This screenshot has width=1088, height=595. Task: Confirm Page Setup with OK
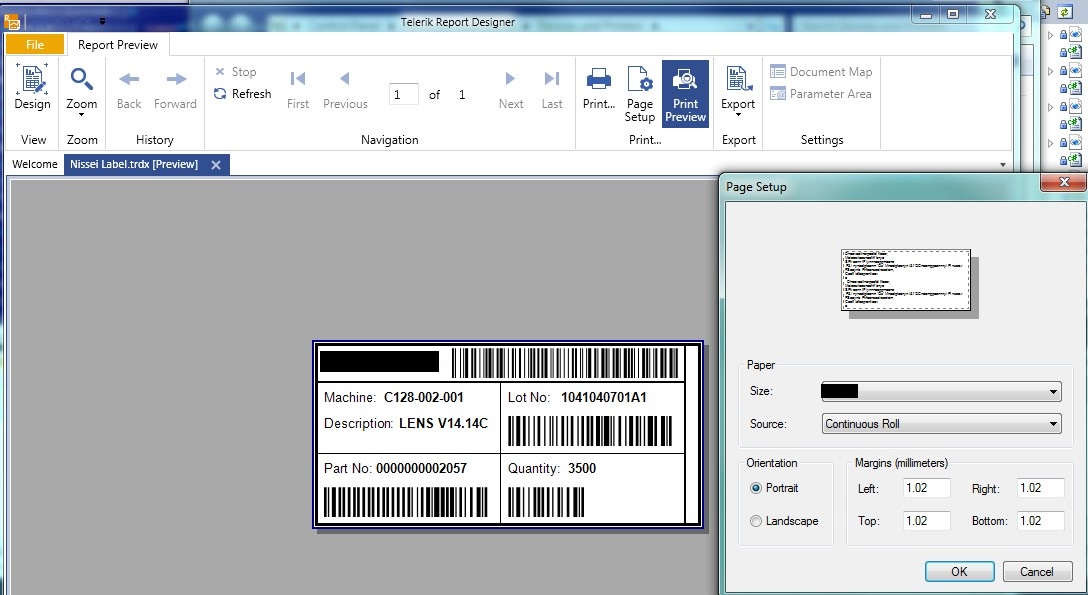click(960, 571)
